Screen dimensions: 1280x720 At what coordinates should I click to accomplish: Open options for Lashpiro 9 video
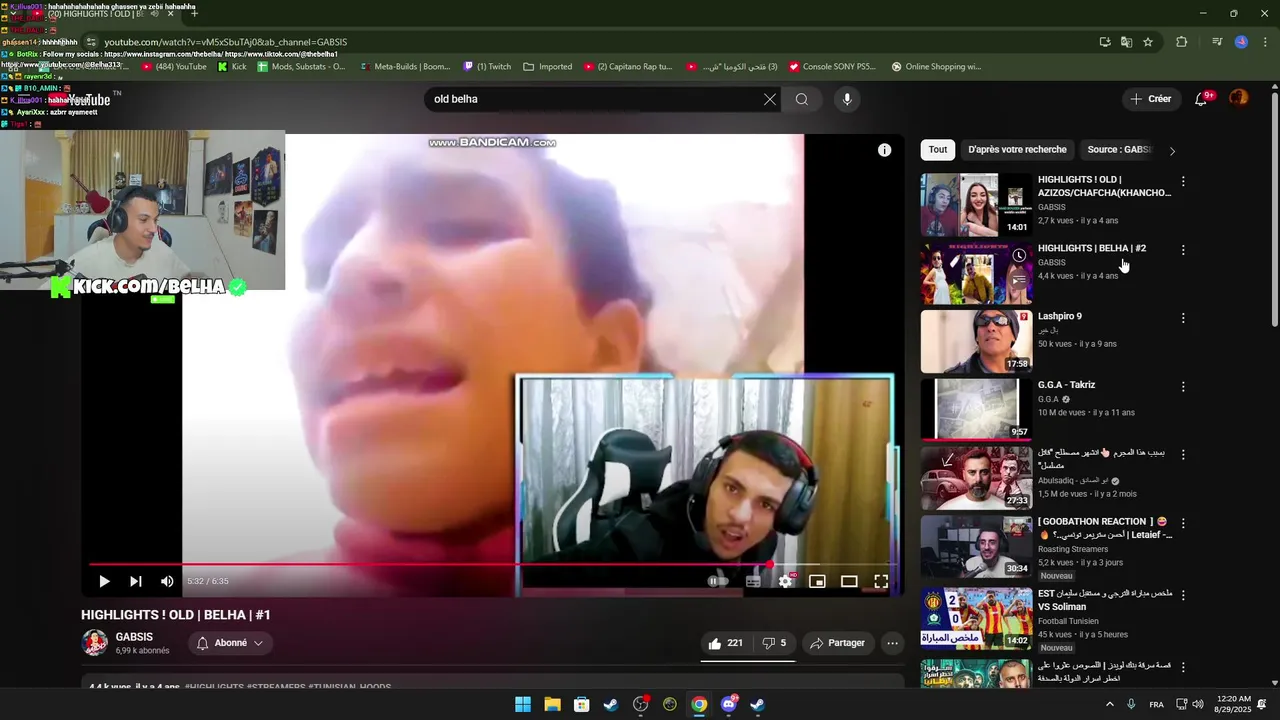pos(1183,318)
